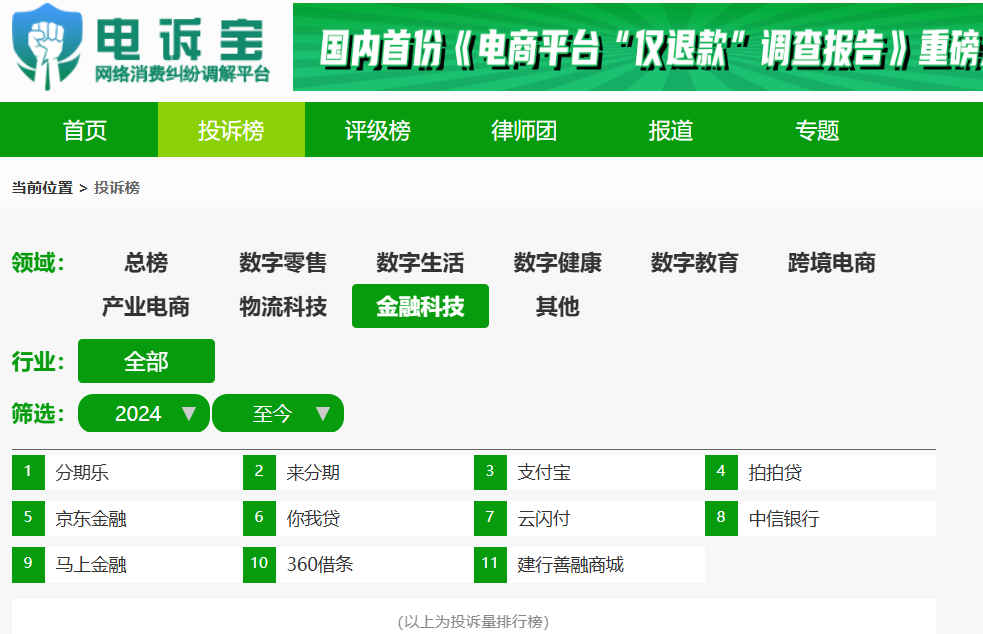This screenshot has width=983, height=634.
Task: Click the 网络消费纠纷调解平台 tagline
Action: pos(182,74)
